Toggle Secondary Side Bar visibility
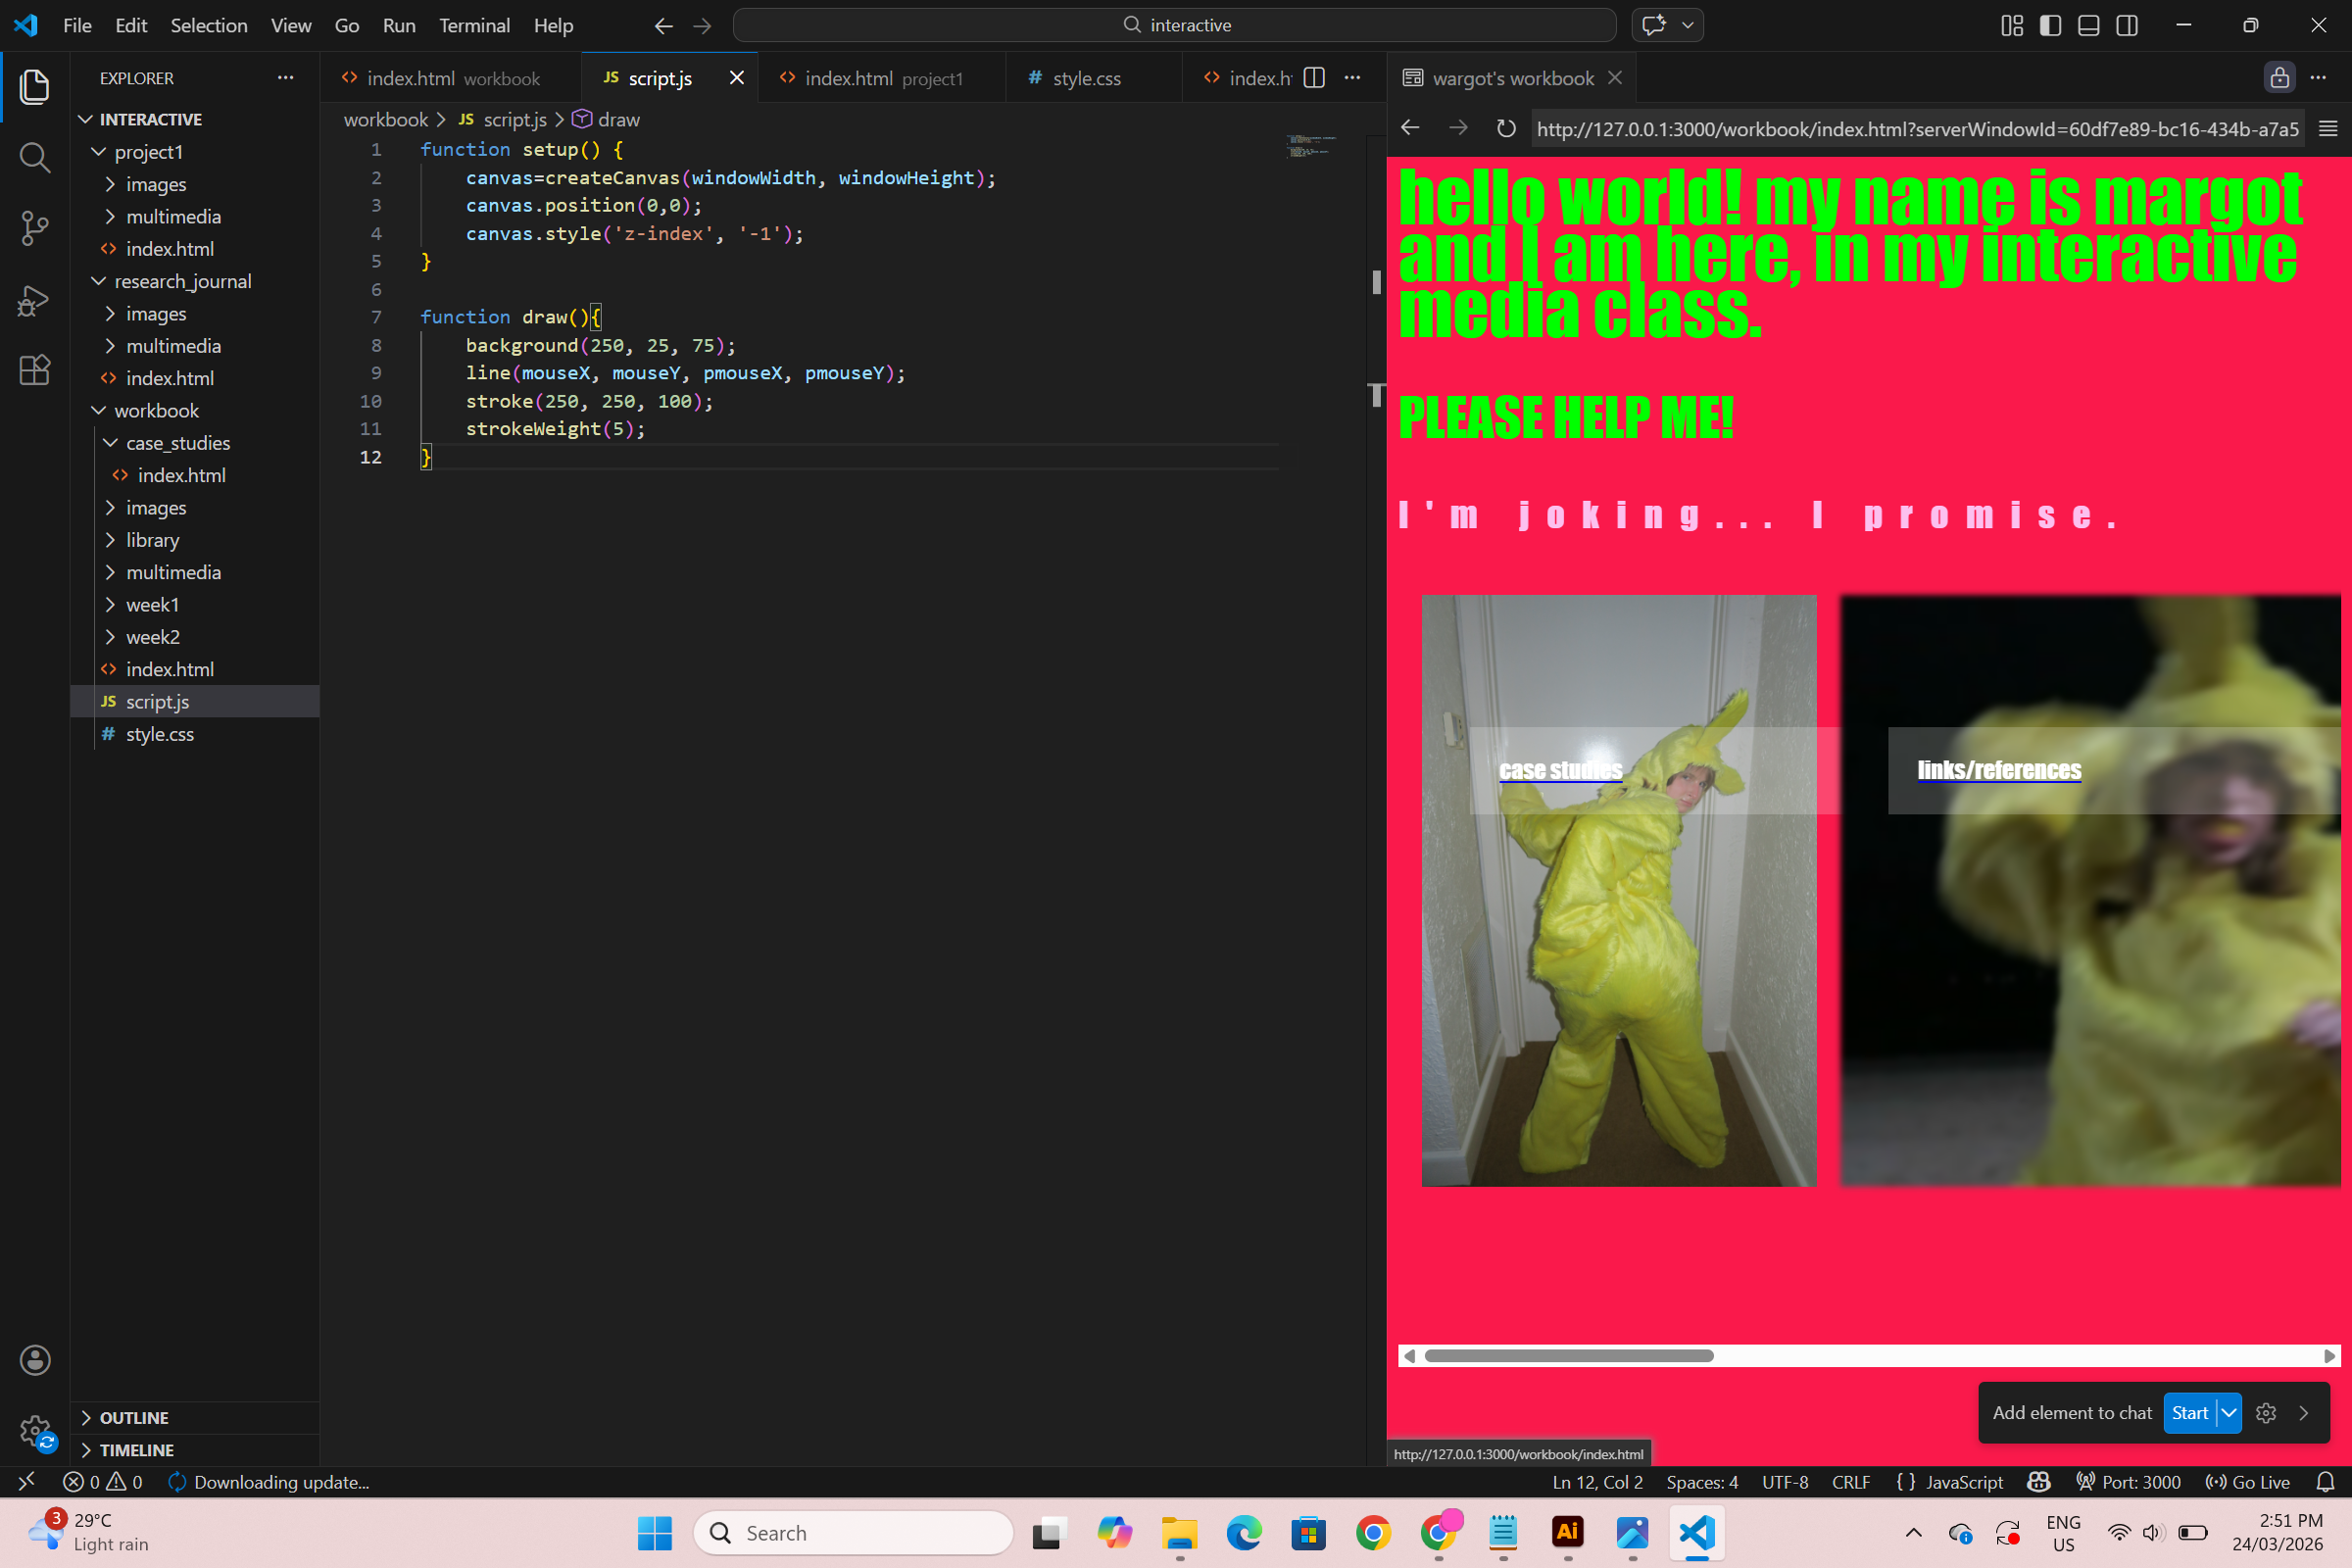Viewport: 2352px width, 1568px height. [2127, 25]
